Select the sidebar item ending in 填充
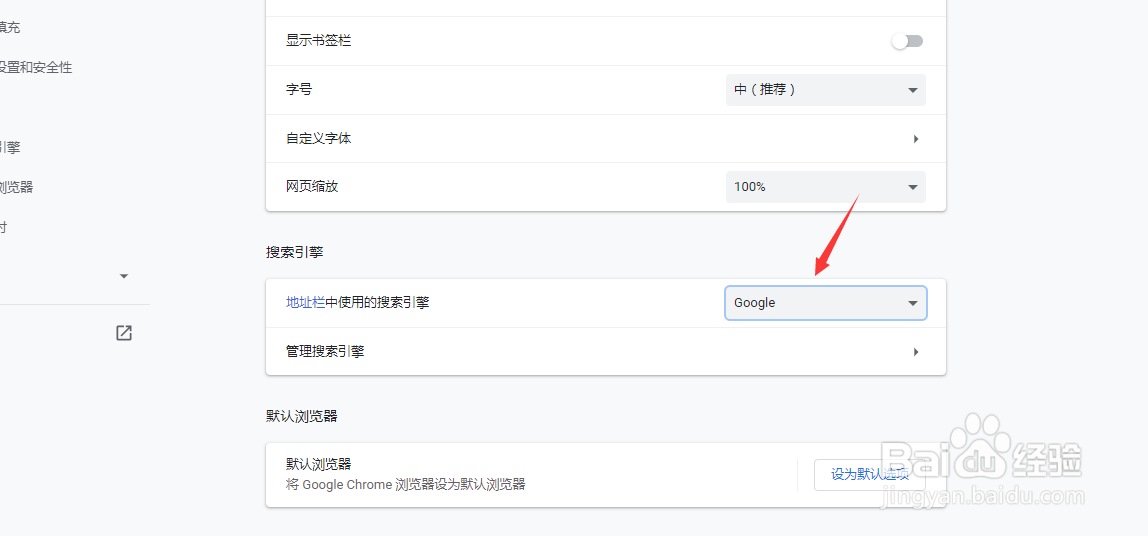Viewport: 1148px width, 536px height. (x=10, y=28)
